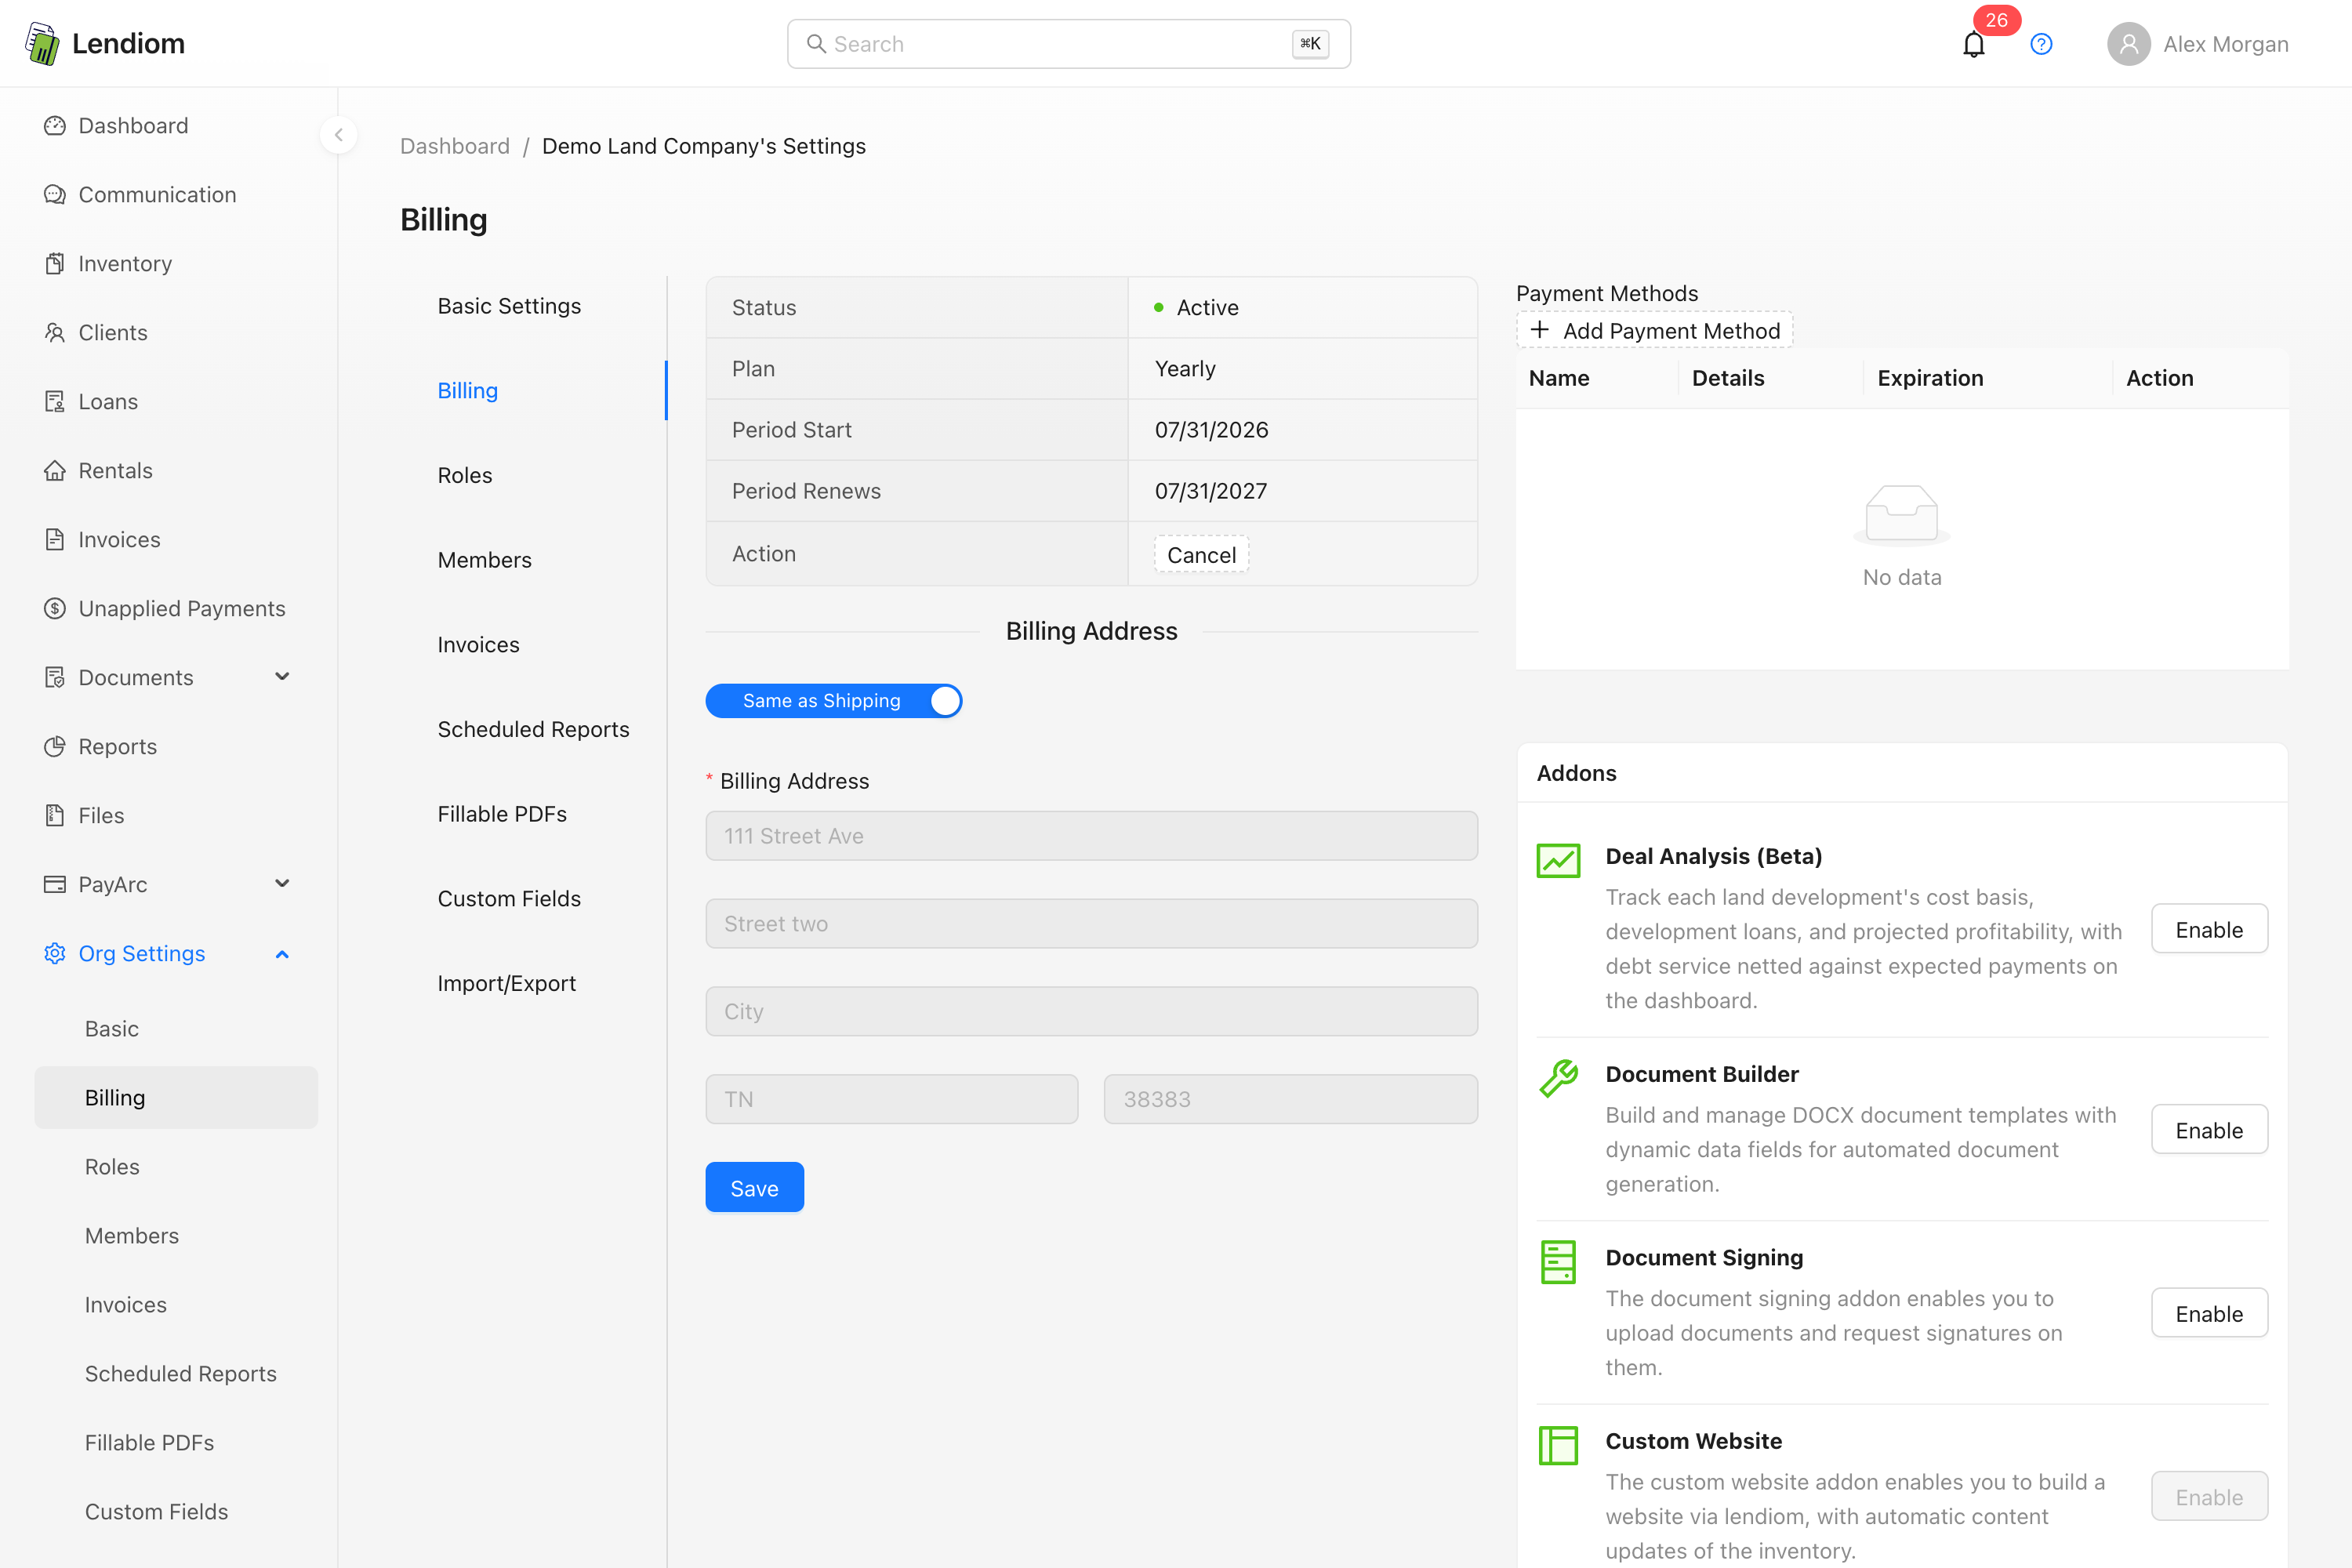Click the Files icon in sidebar

point(55,815)
